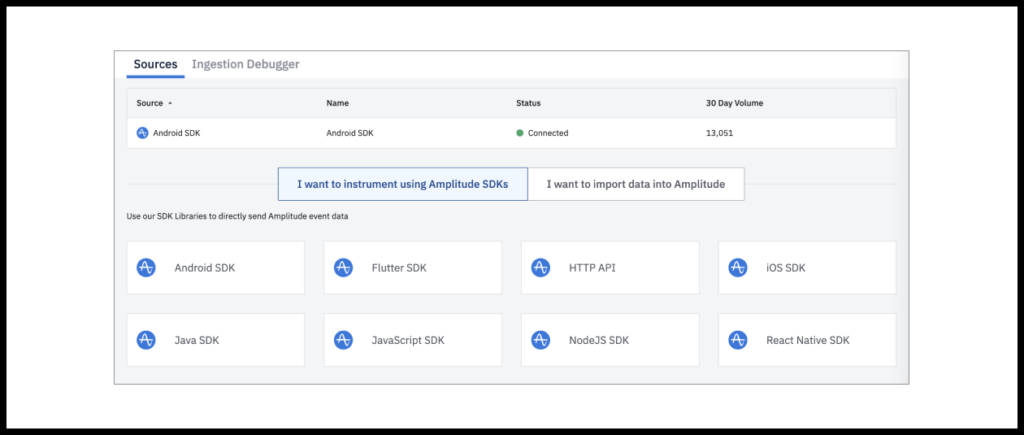Screen dimensions: 1024x435
Task: Open the Flutter SDK card
Action: (413, 268)
